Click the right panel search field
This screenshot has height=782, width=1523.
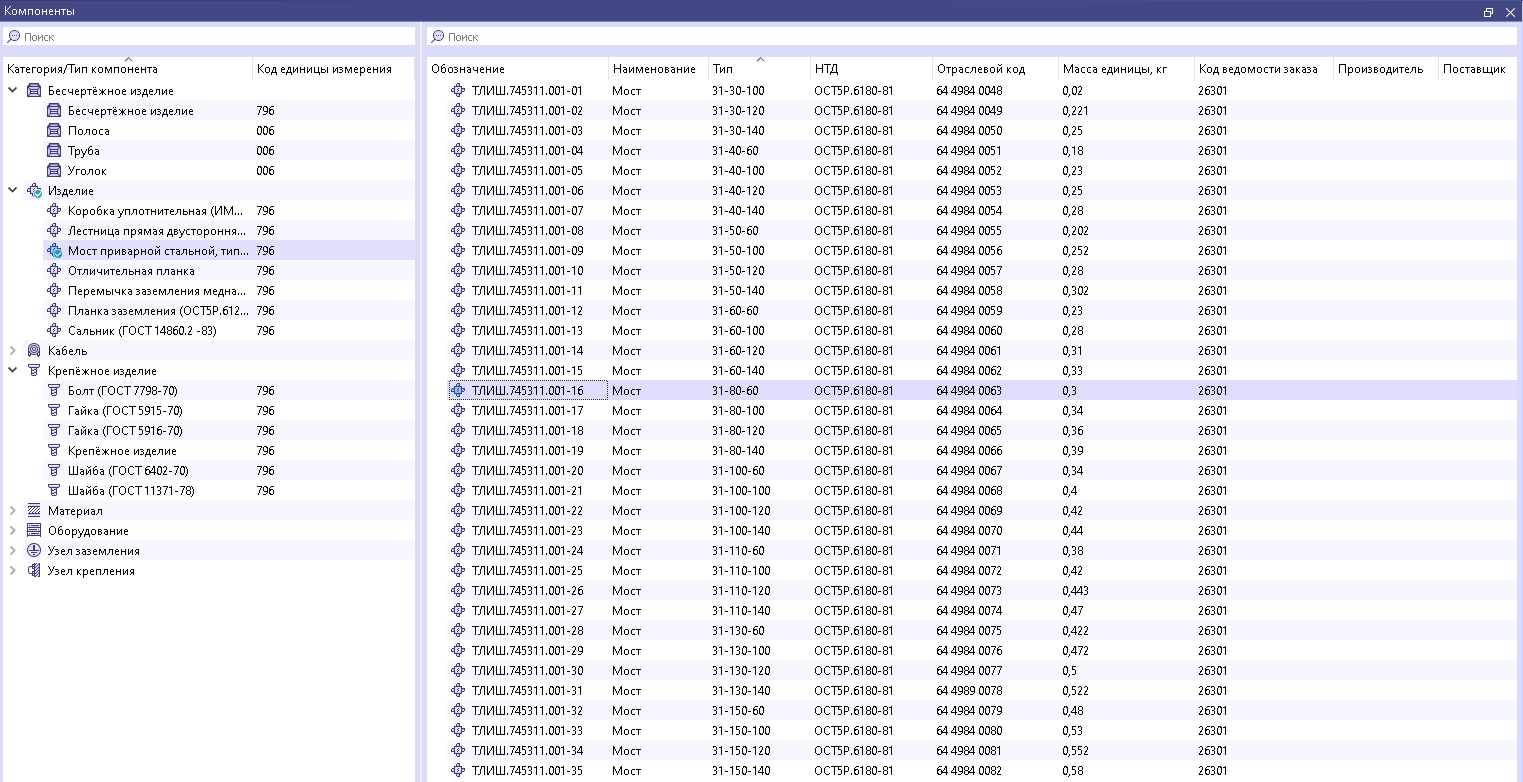pyautogui.click(x=970, y=37)
